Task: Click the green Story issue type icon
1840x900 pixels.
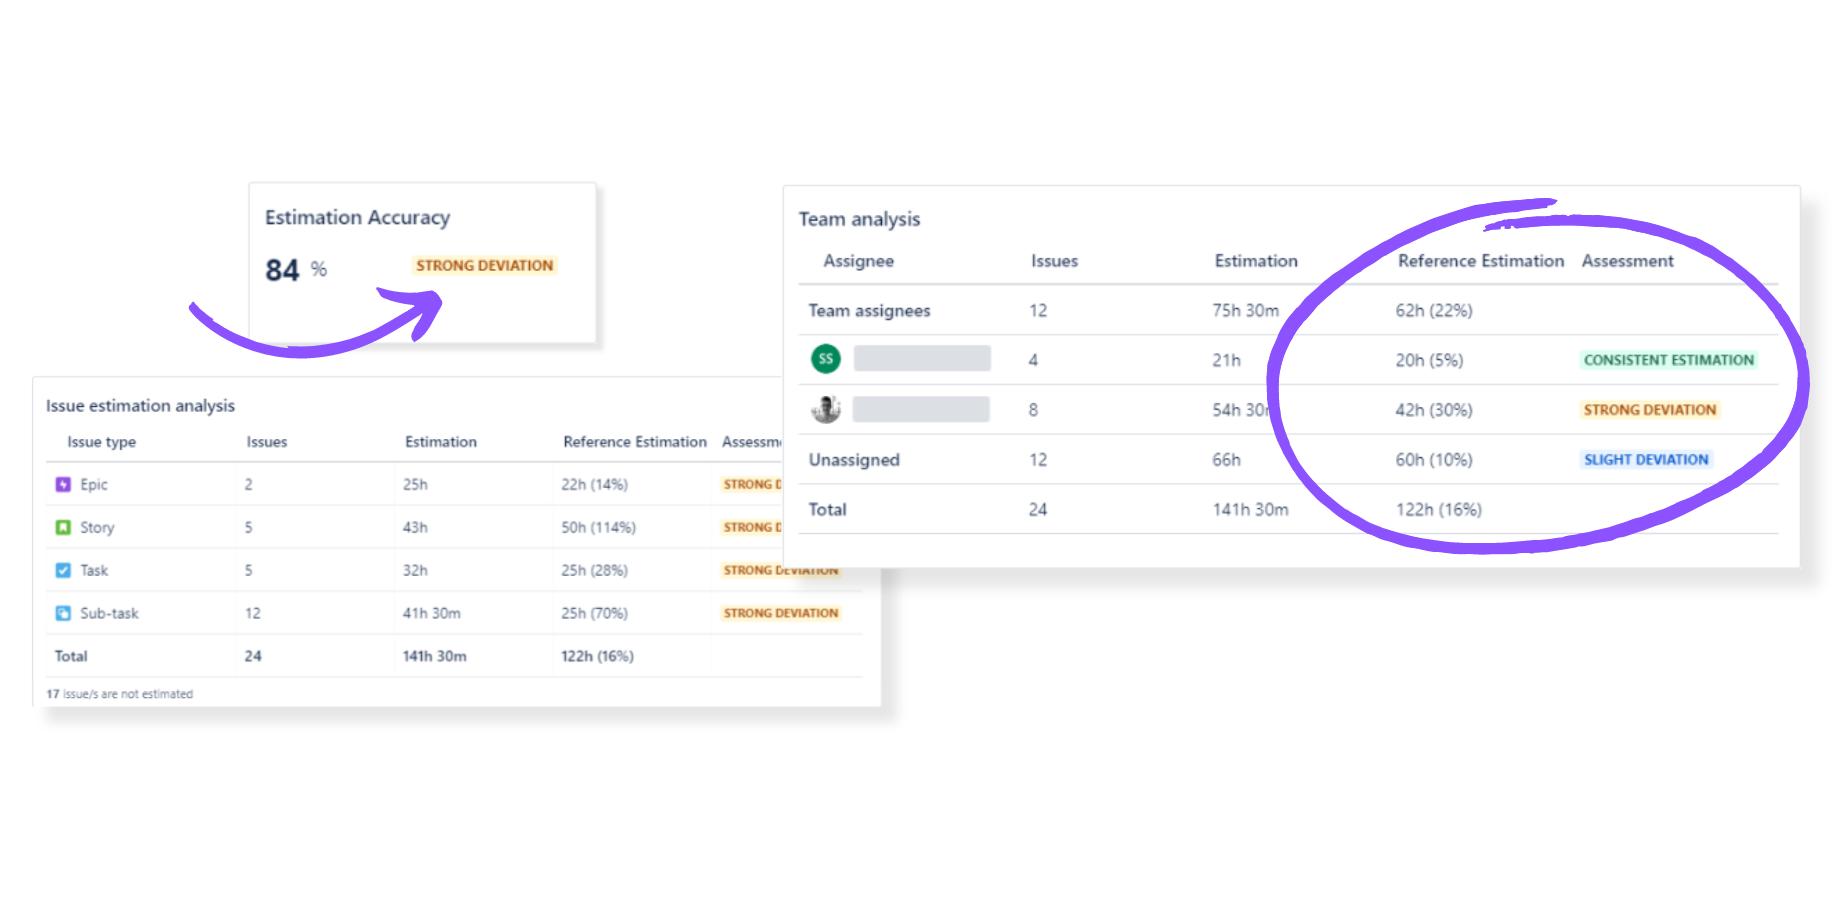Action: coord(63,528)
